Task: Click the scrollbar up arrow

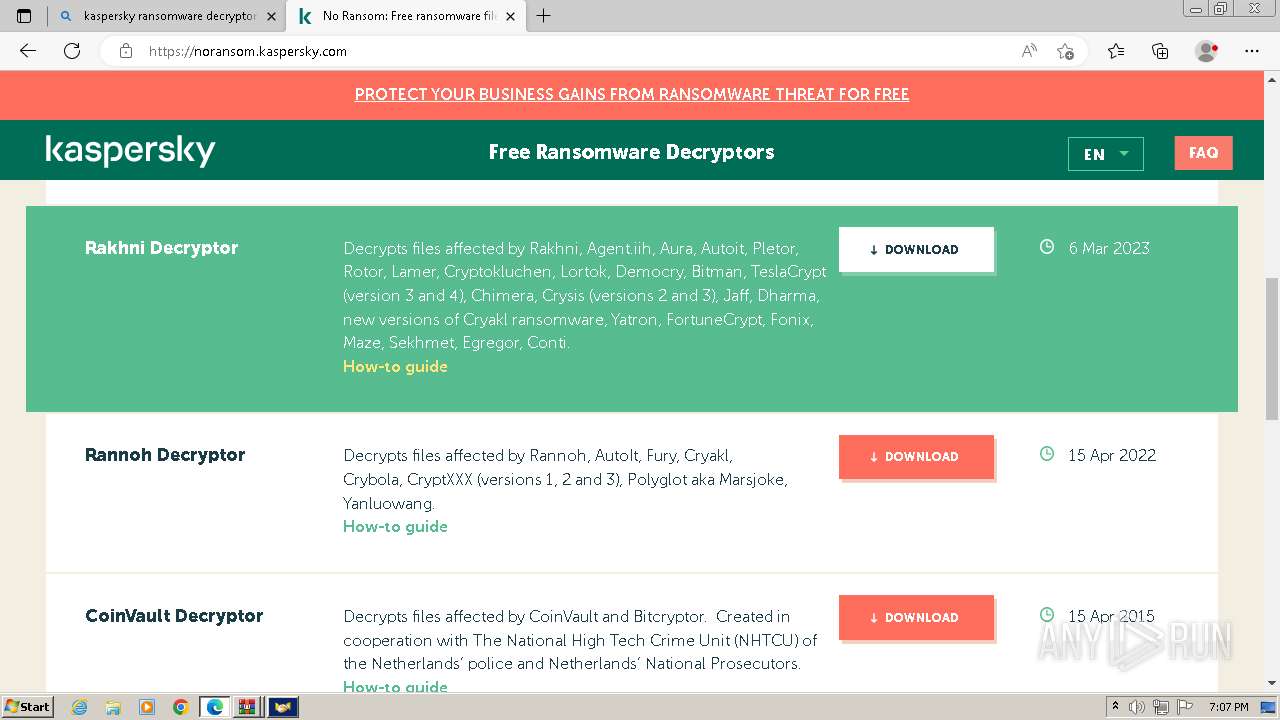Action: (x=1272, y=78)
